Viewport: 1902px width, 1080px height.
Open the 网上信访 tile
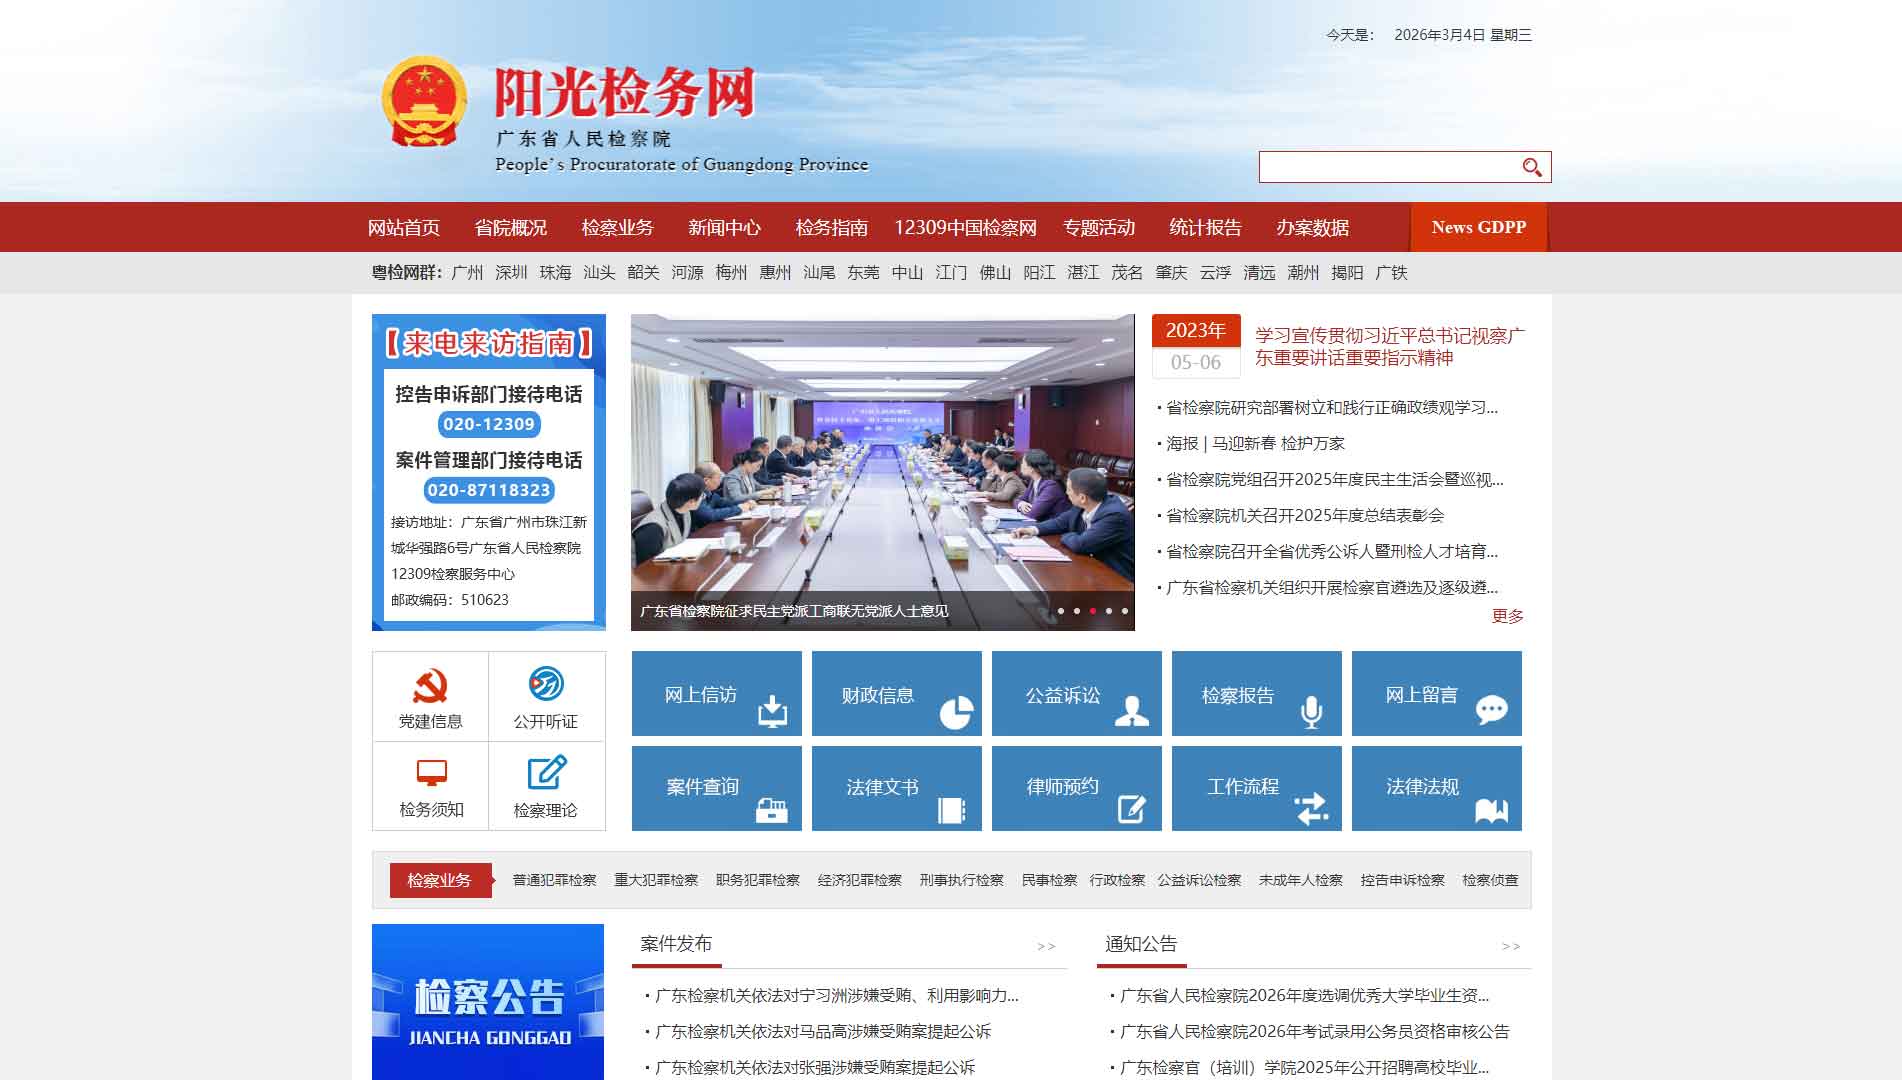[717, 694]
